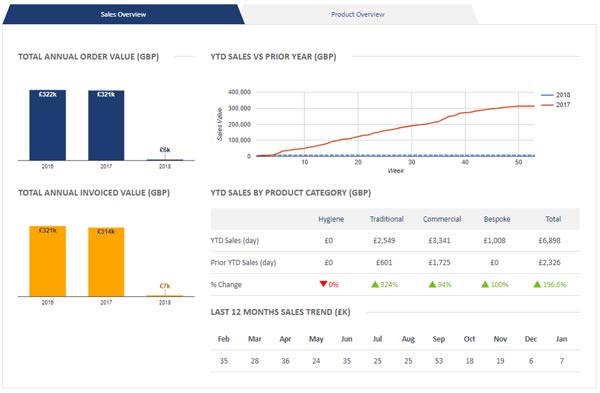The height and width of the screenshot is (393, 600).
Task: Select the £321k blue order value bar
Action: point(106,125)
